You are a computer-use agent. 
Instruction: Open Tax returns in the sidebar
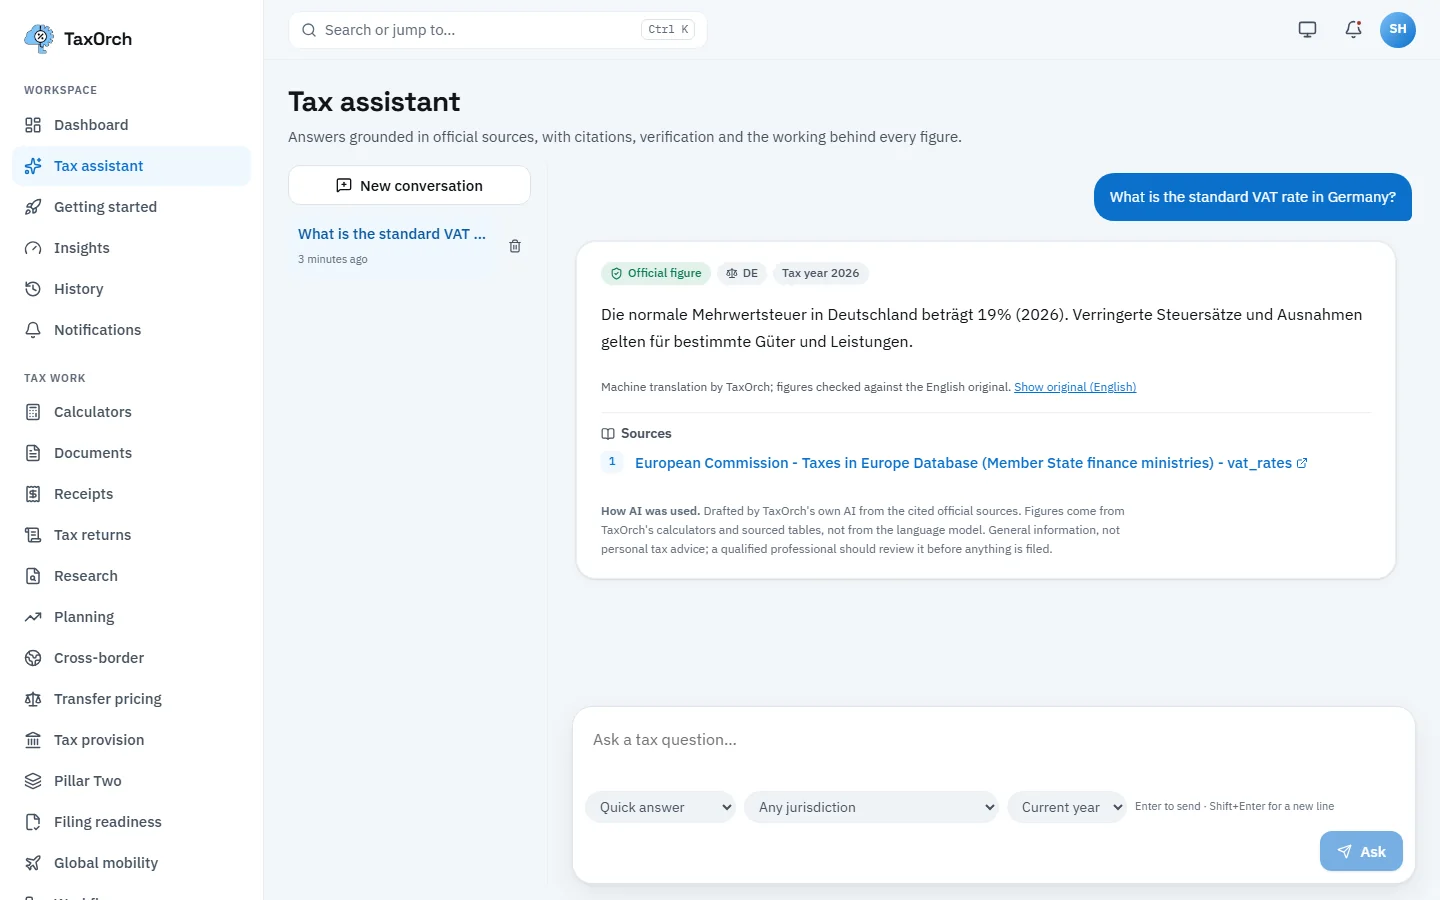[131, 535]
